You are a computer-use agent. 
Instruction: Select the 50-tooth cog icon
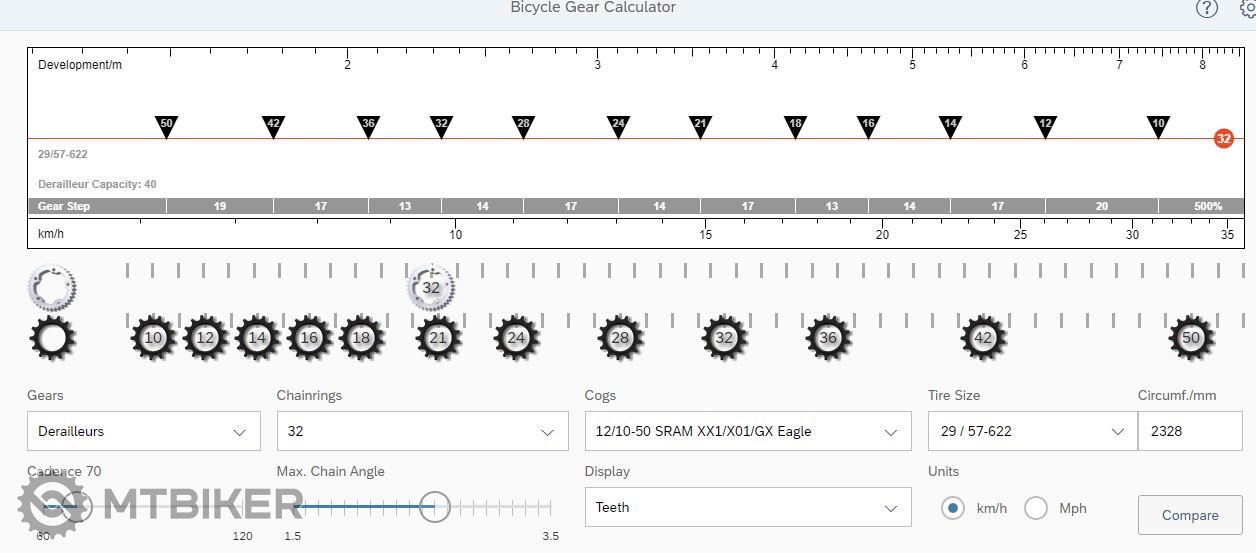pos(1190,338)
